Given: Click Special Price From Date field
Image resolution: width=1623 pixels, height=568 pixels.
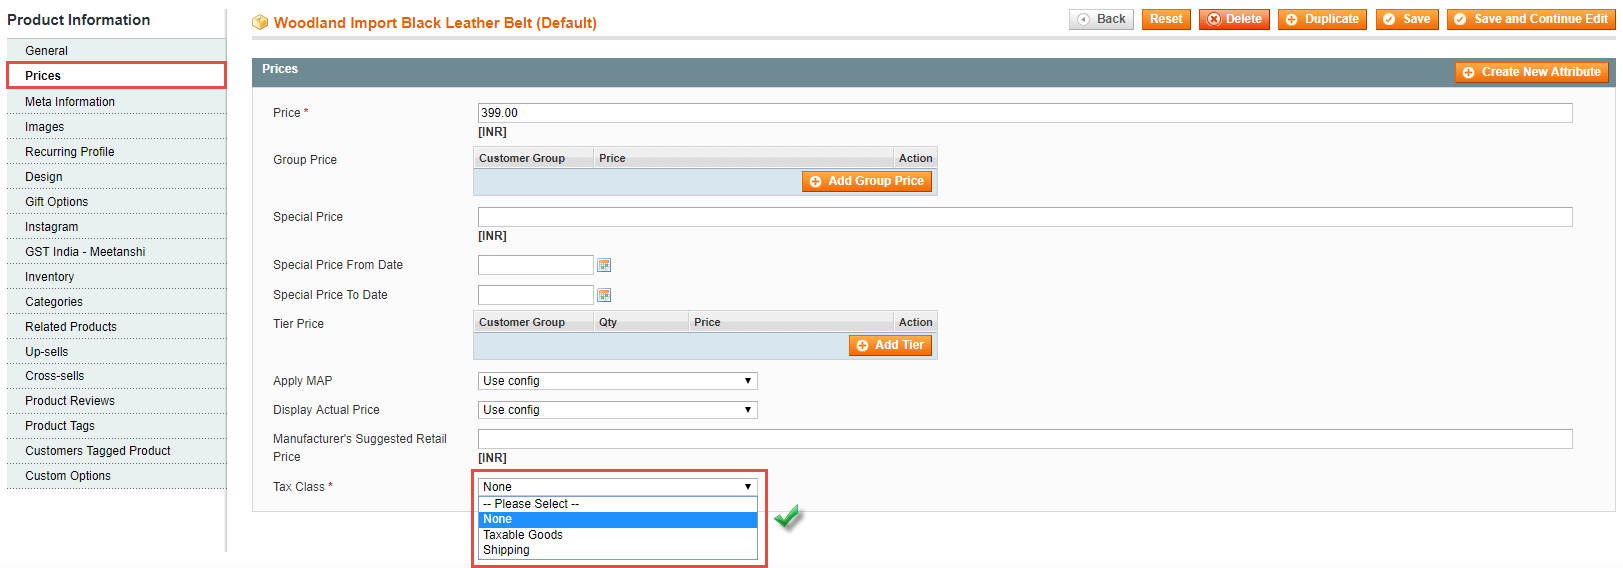Looking at the screenshot, I should [536, 265].
